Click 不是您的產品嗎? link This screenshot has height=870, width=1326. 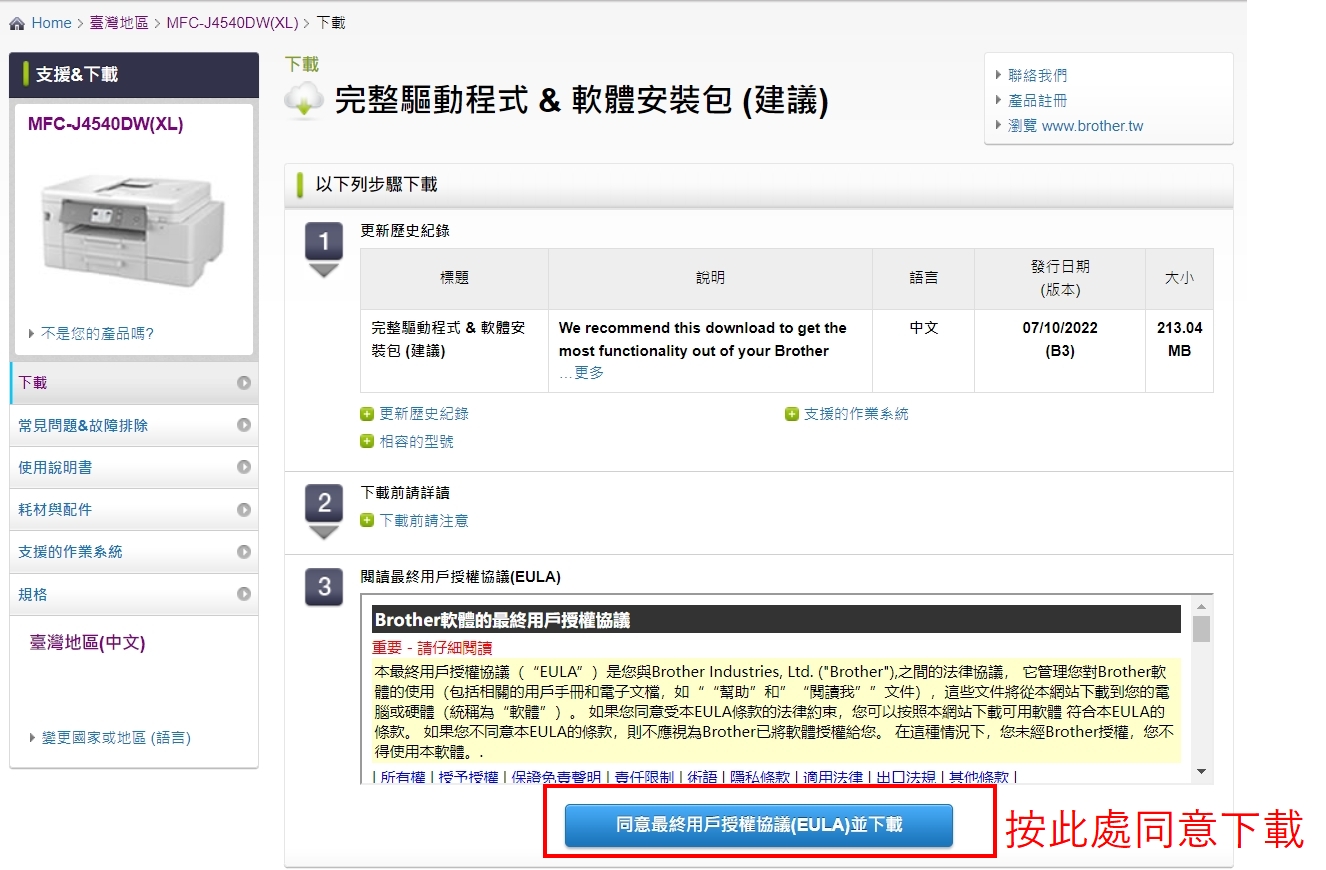click(98, 333)
